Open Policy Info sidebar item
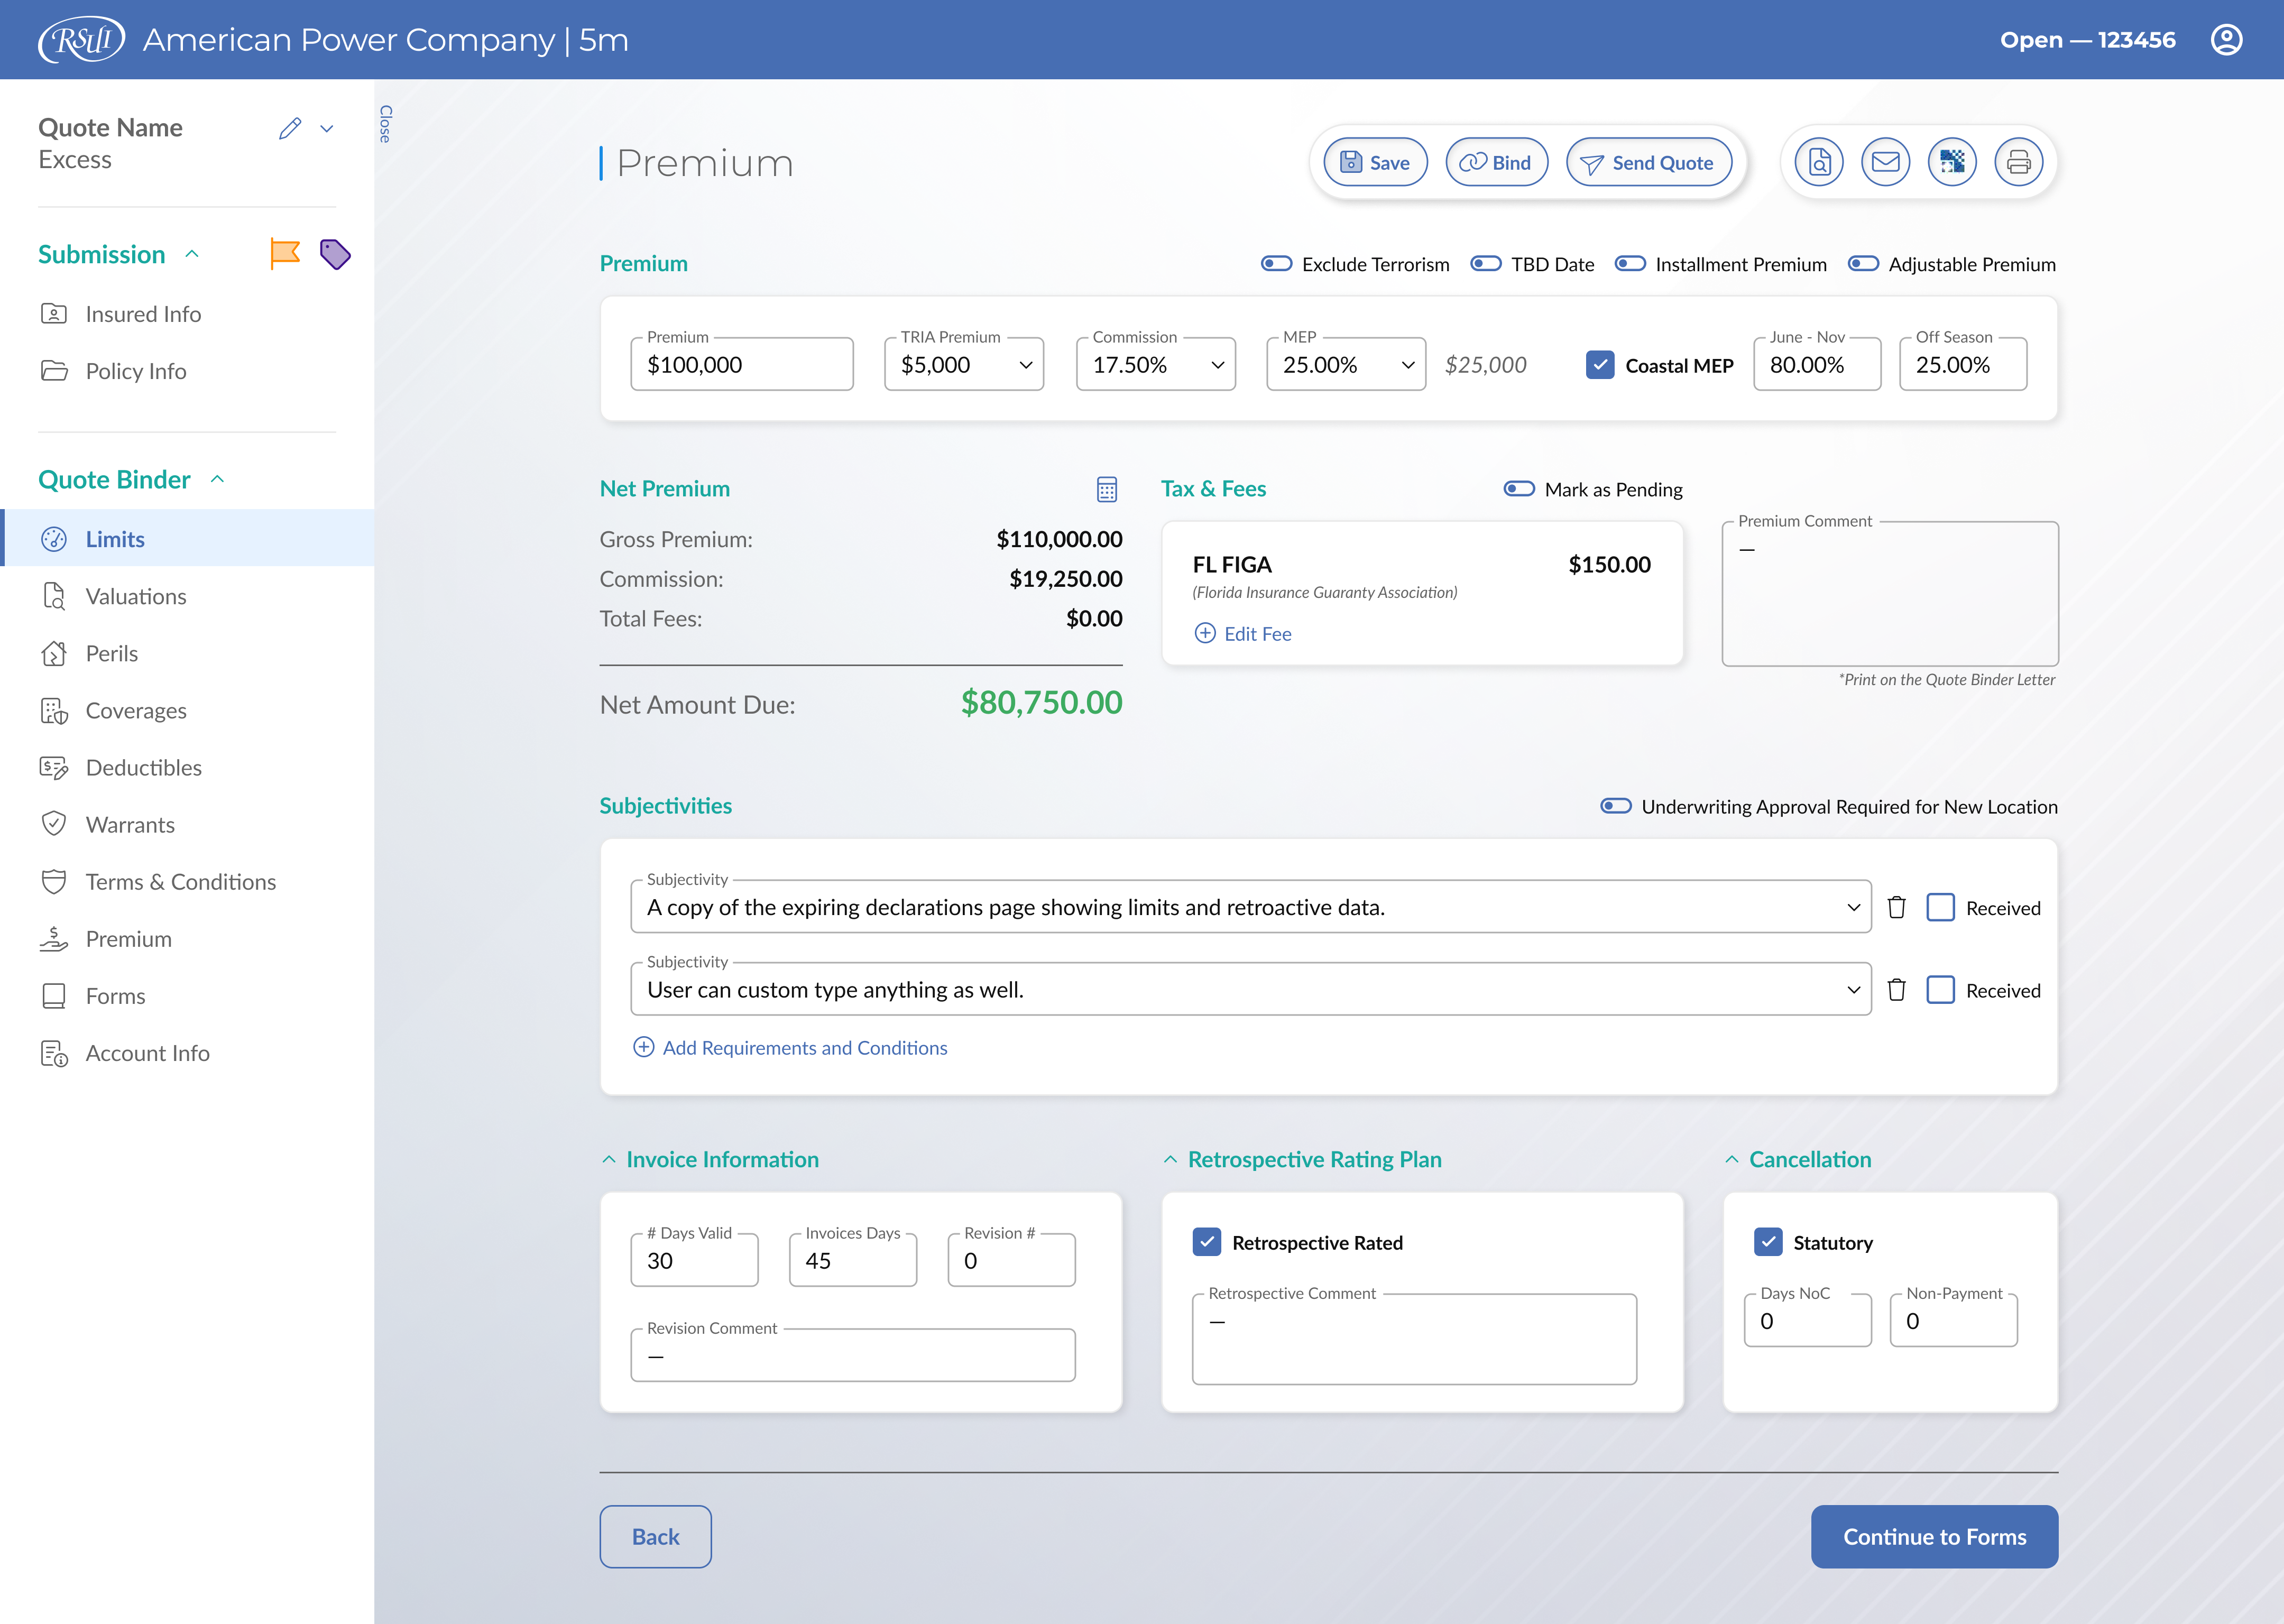 187,371
